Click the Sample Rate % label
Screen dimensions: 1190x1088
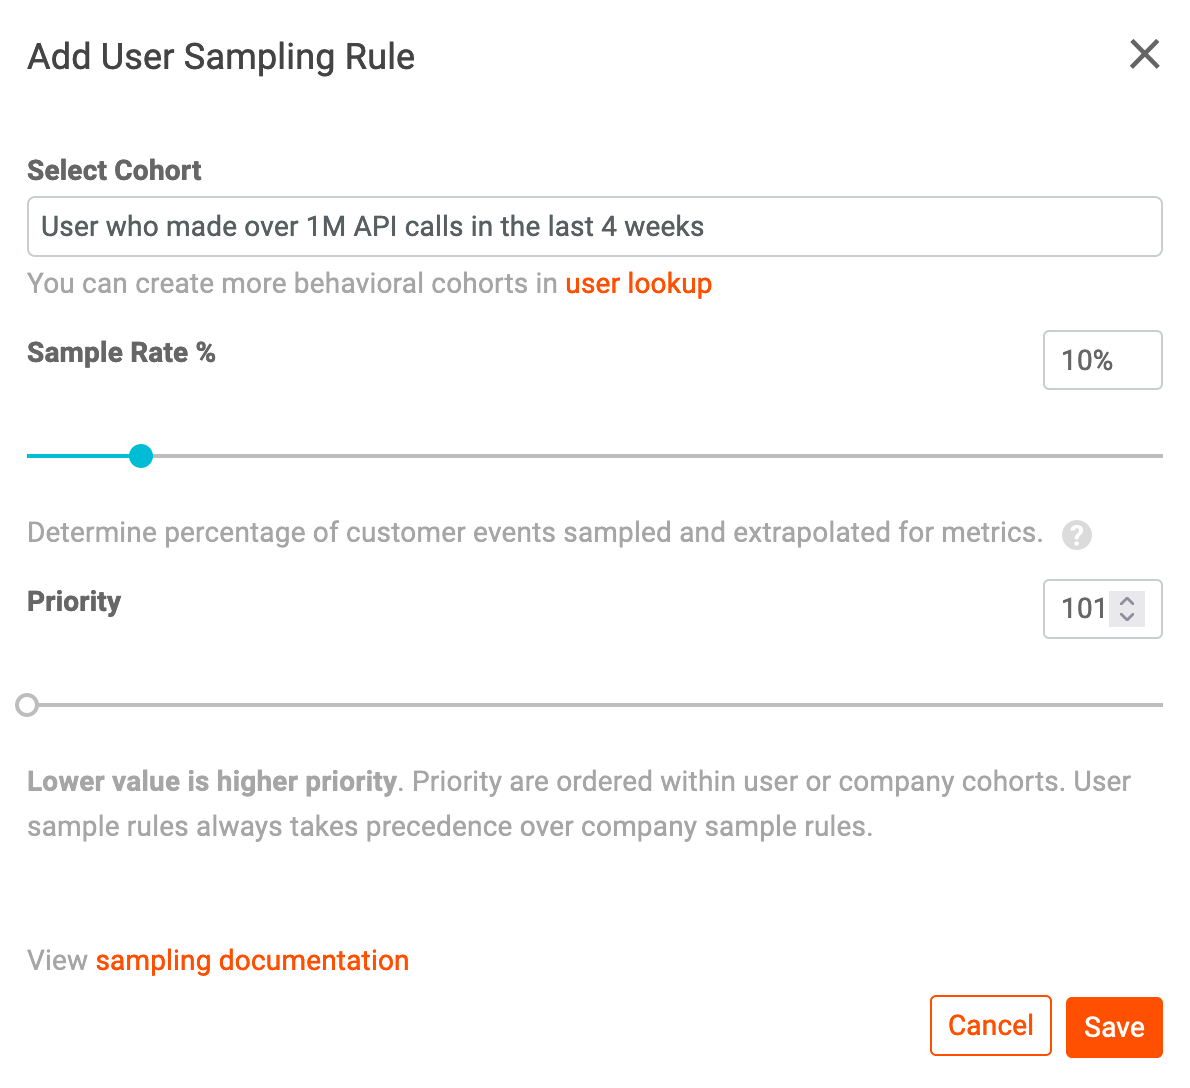(121, 352)
